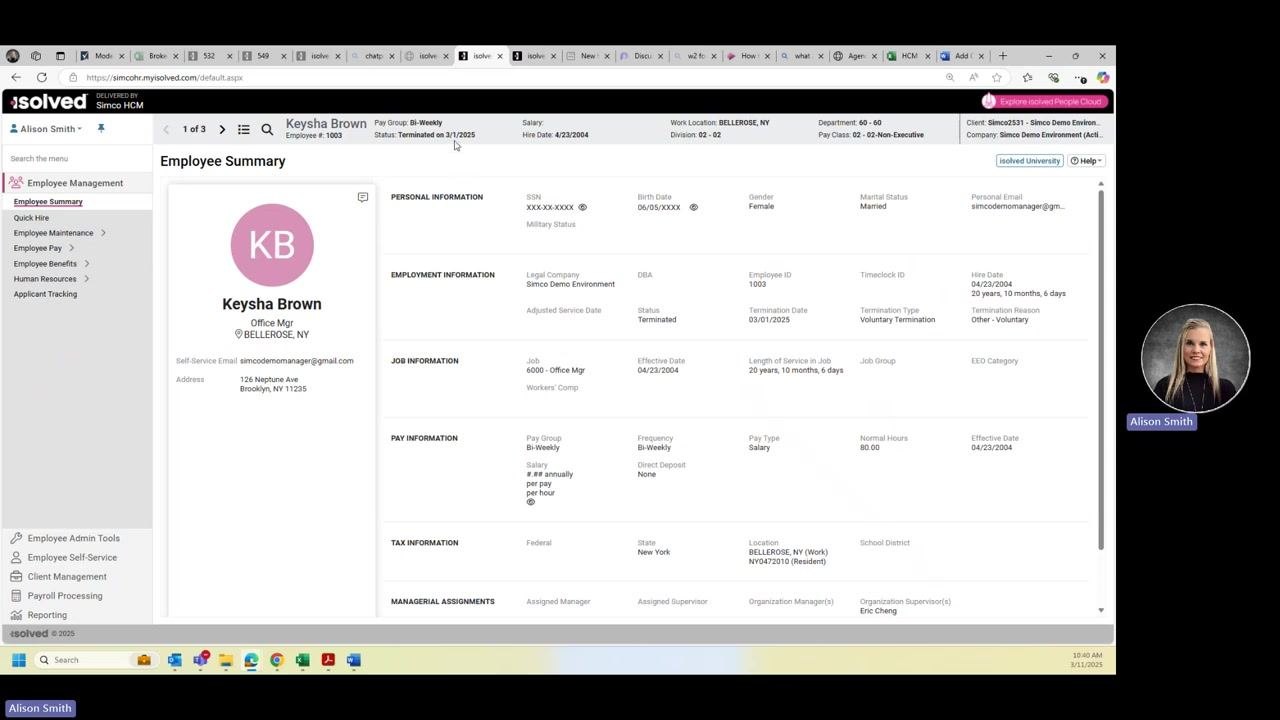Click the Search the menu field
This screenshot has height=720, width=1280.
[78, 159]
